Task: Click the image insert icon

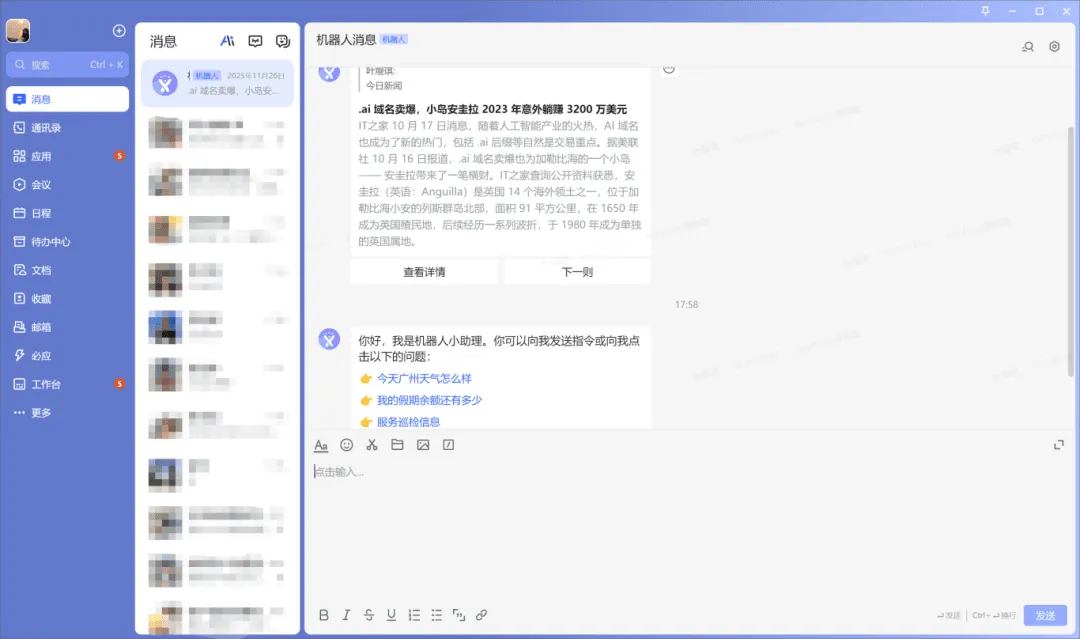Action: 423,445
